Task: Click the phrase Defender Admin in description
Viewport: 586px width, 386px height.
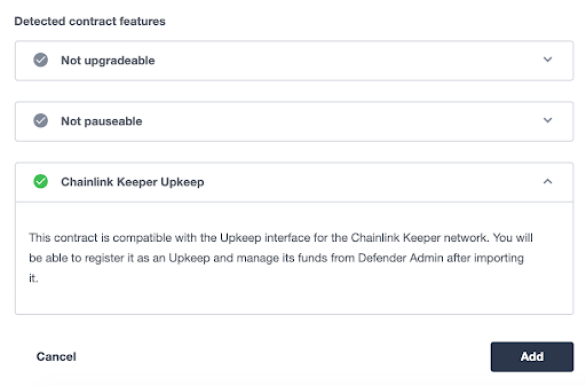Action: (x=401, y=258)
